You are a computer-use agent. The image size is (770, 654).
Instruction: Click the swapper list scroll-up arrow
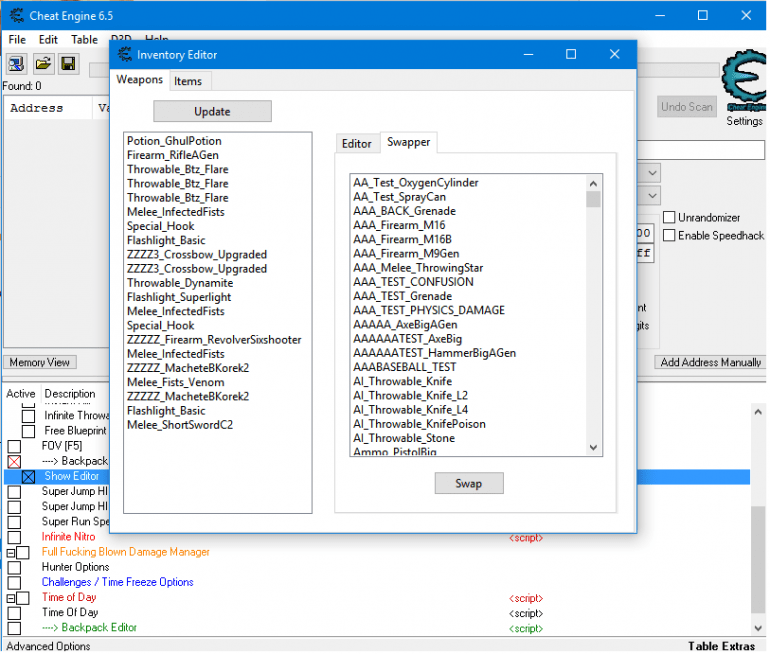tap(593, 183)
